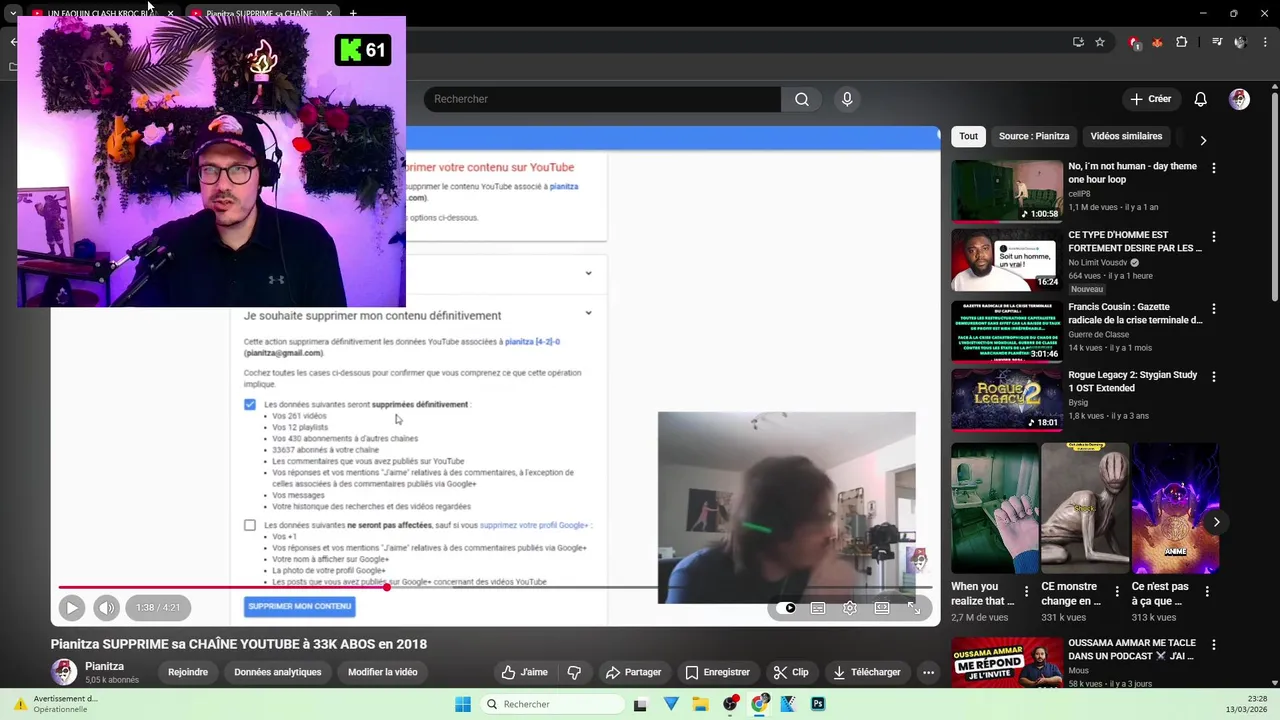This screenshot has height=720, width=1280.
Task: Open Photoshop from the taskbar
Action: point(818,704)
